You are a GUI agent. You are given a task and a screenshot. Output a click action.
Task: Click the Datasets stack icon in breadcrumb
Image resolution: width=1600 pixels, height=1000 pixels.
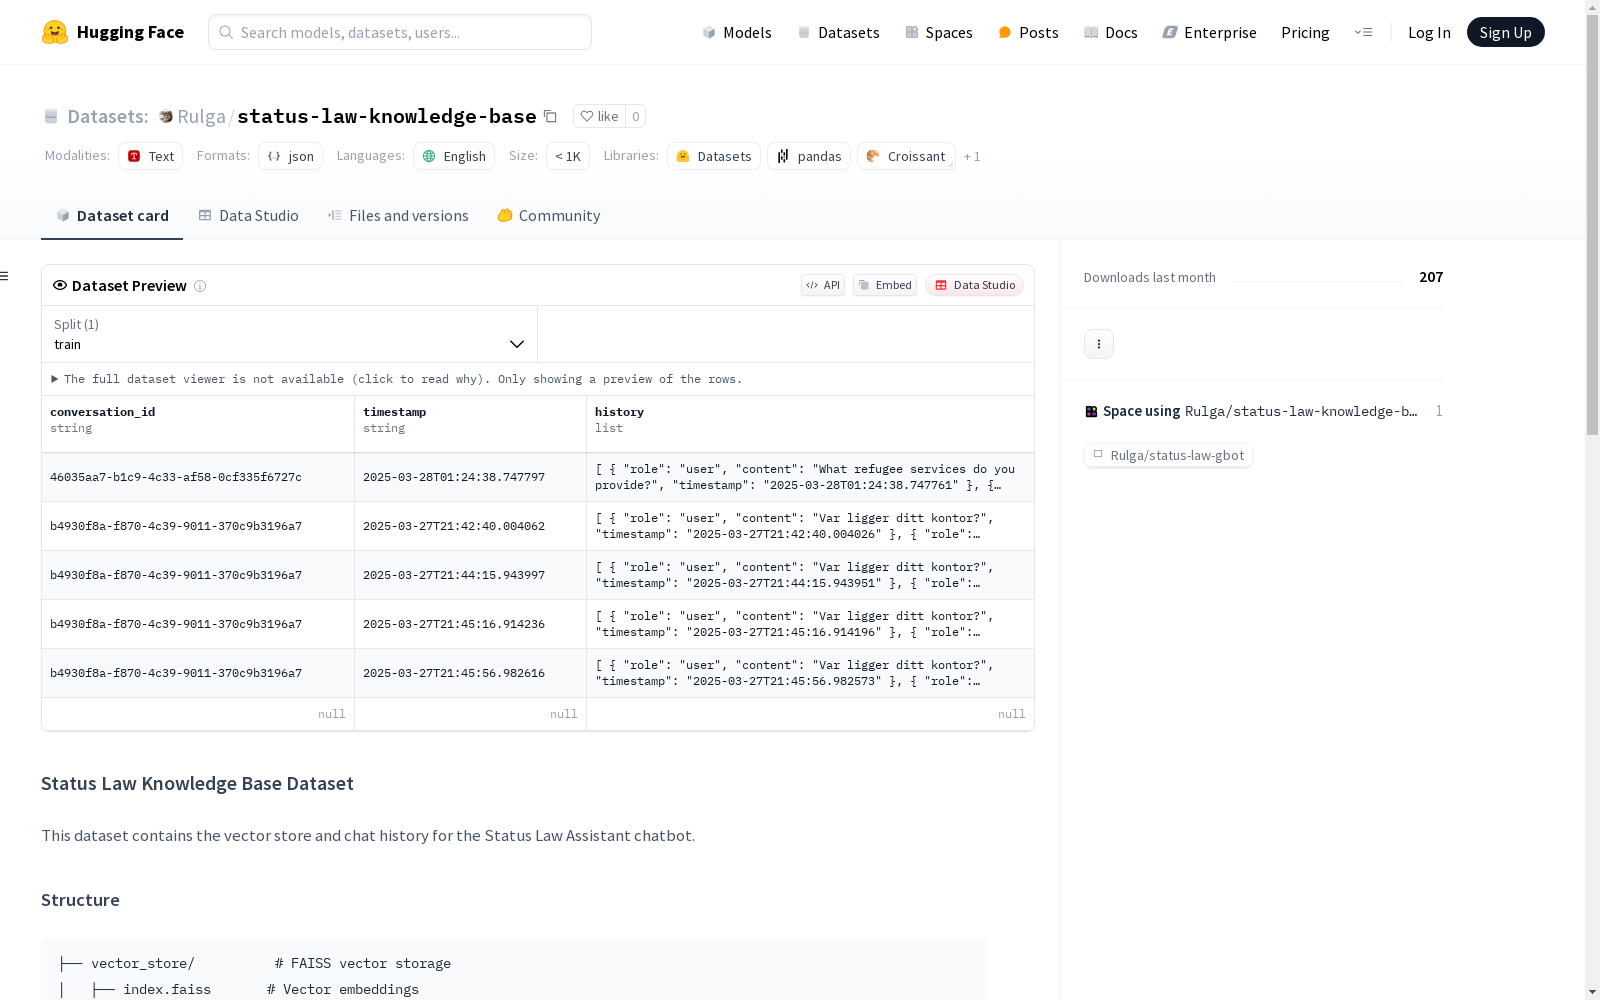tap(51, 117)
